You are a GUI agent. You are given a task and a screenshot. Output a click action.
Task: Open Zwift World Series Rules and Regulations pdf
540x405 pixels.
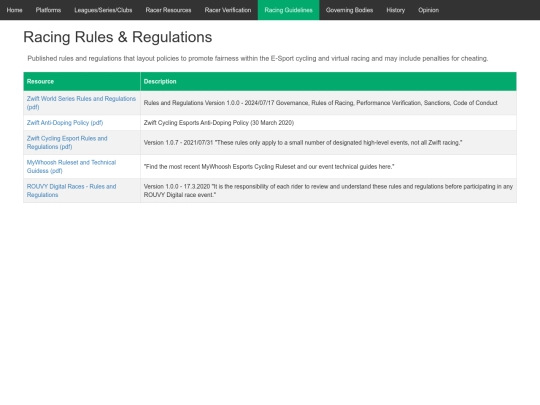81,103
